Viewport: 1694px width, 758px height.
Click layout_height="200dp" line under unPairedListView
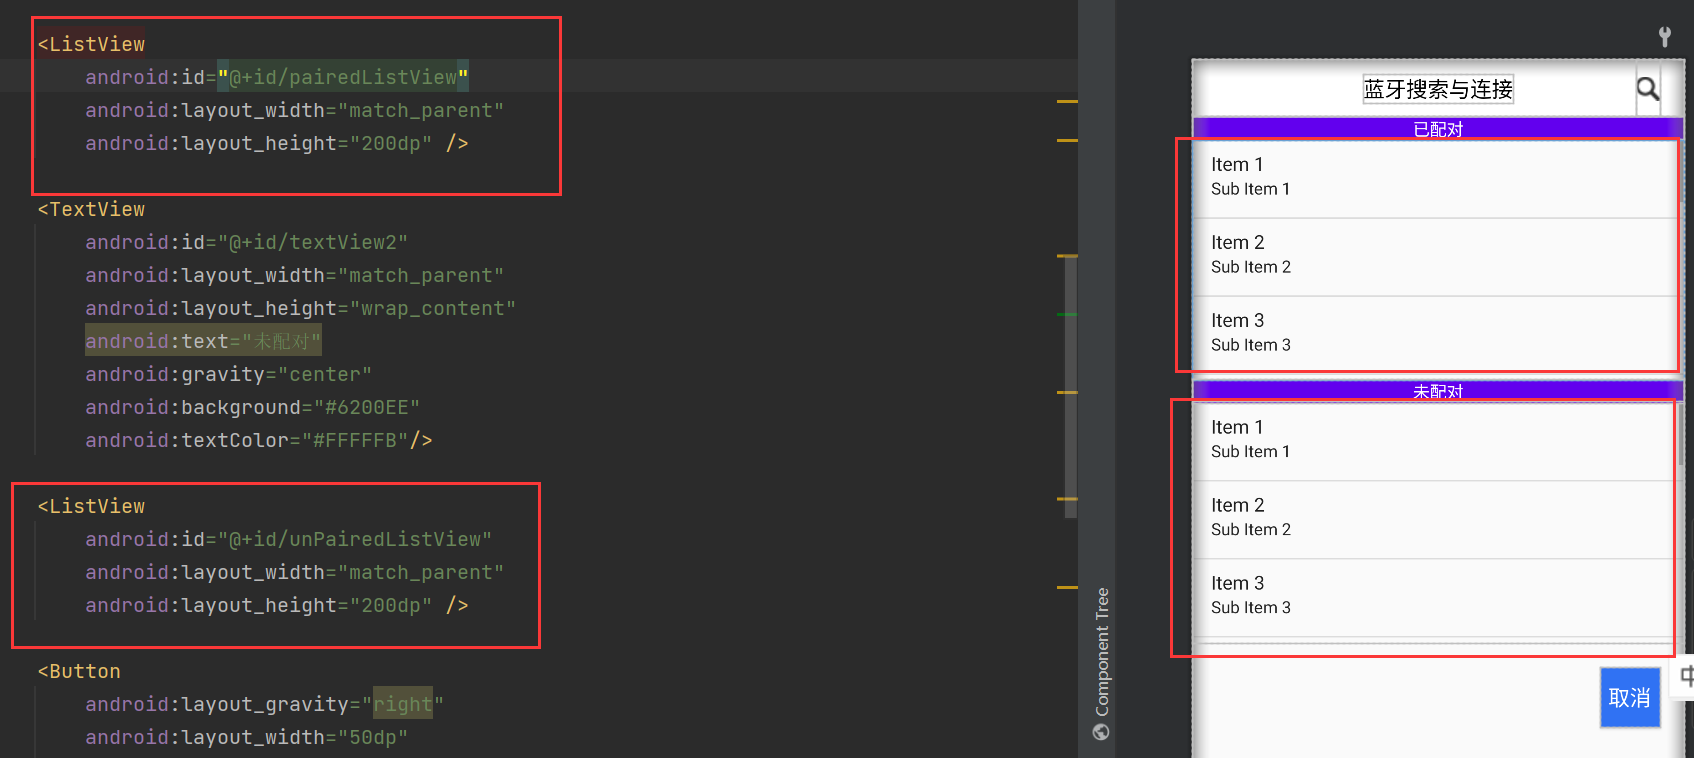pos(277,605)
